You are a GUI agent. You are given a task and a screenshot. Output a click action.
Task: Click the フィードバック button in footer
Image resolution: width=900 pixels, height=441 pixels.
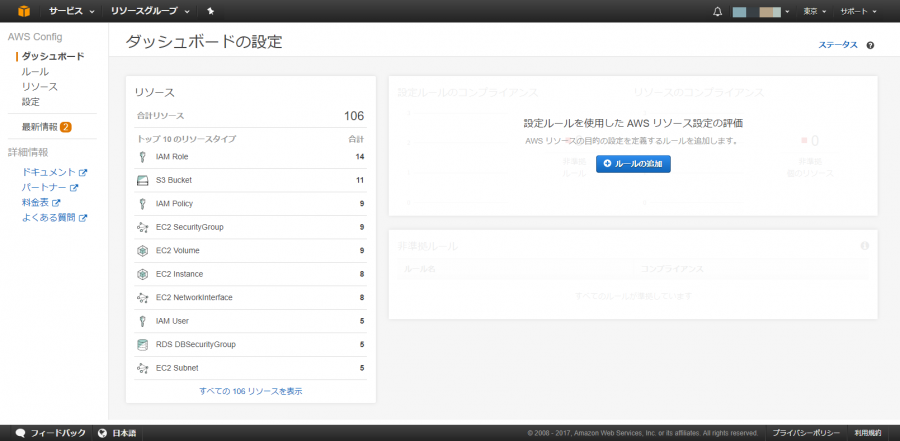[x=51, y=433]
